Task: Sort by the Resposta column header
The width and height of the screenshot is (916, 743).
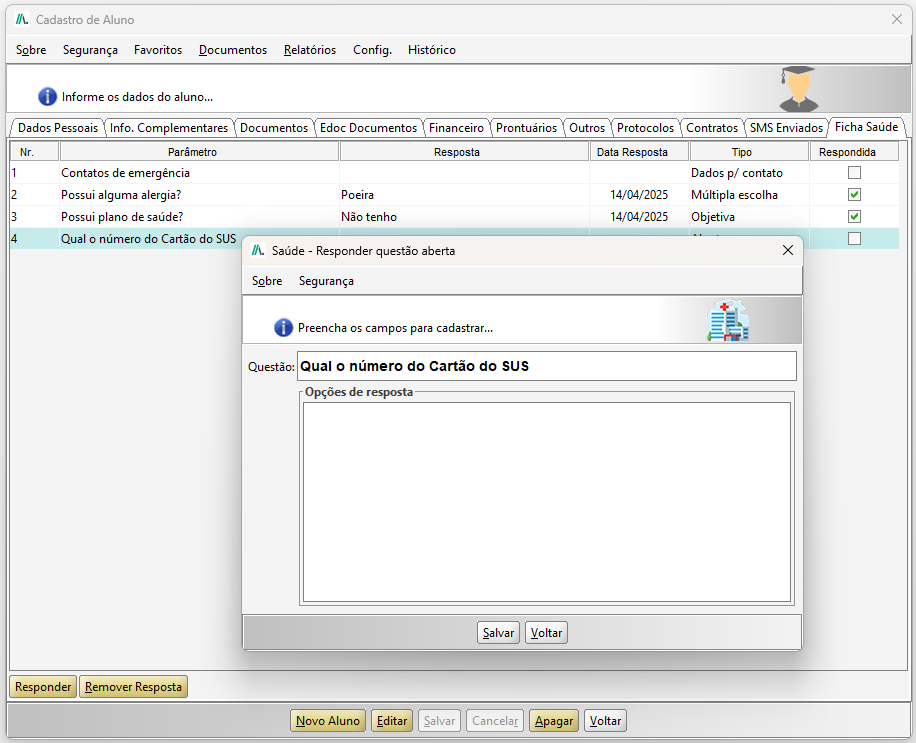Action: tap(464, 152)
